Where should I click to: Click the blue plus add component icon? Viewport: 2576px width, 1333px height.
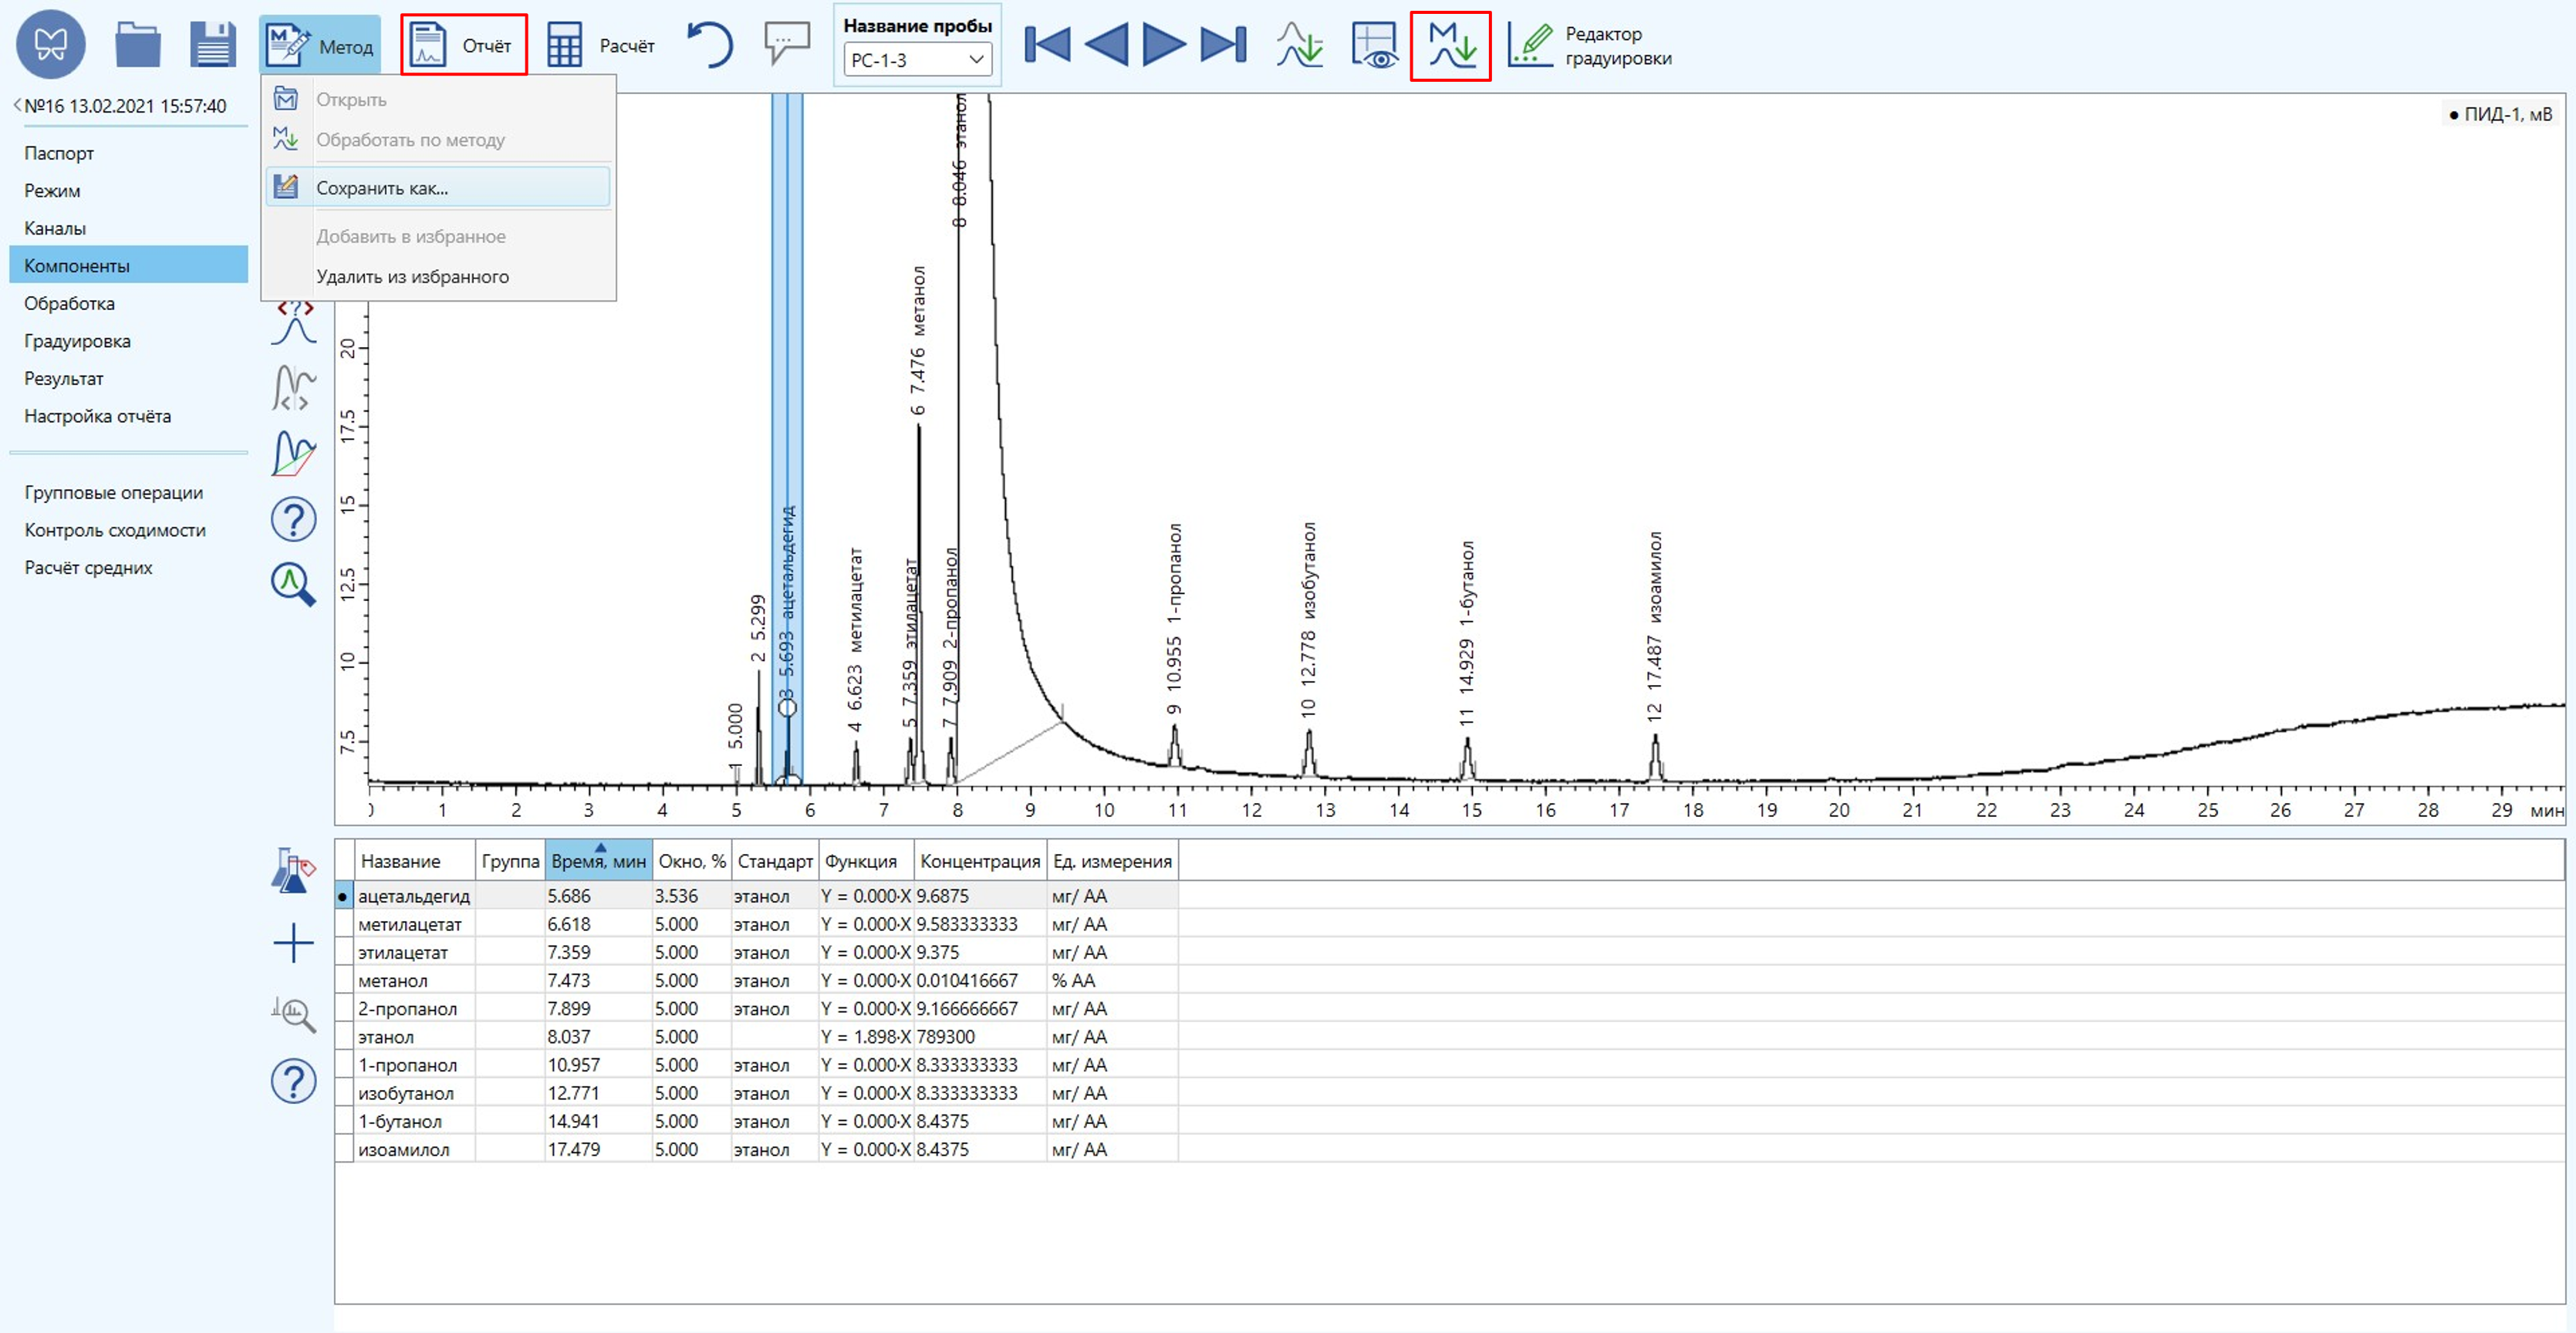[293, 943]
